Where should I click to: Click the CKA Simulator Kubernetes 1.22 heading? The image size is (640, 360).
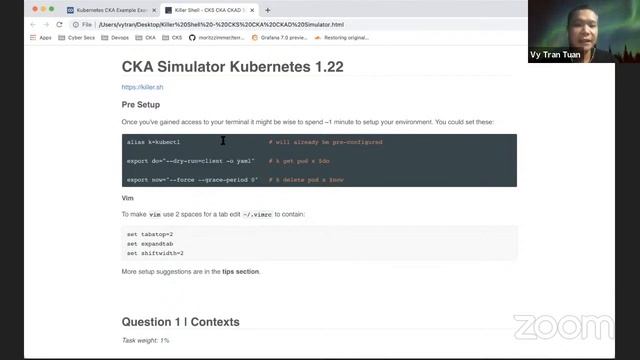click(233, 67)
